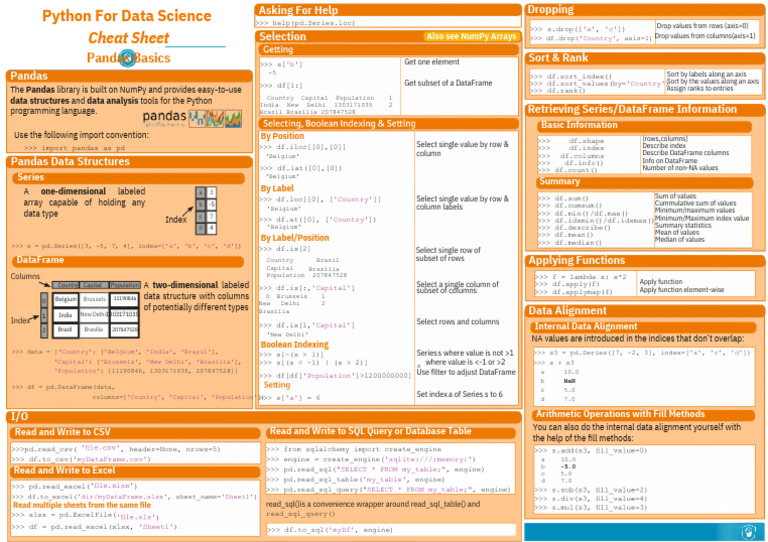This screenshot has width=768, height=542.
Task: Click the df.describe() code line
Action: pos(575,228)
